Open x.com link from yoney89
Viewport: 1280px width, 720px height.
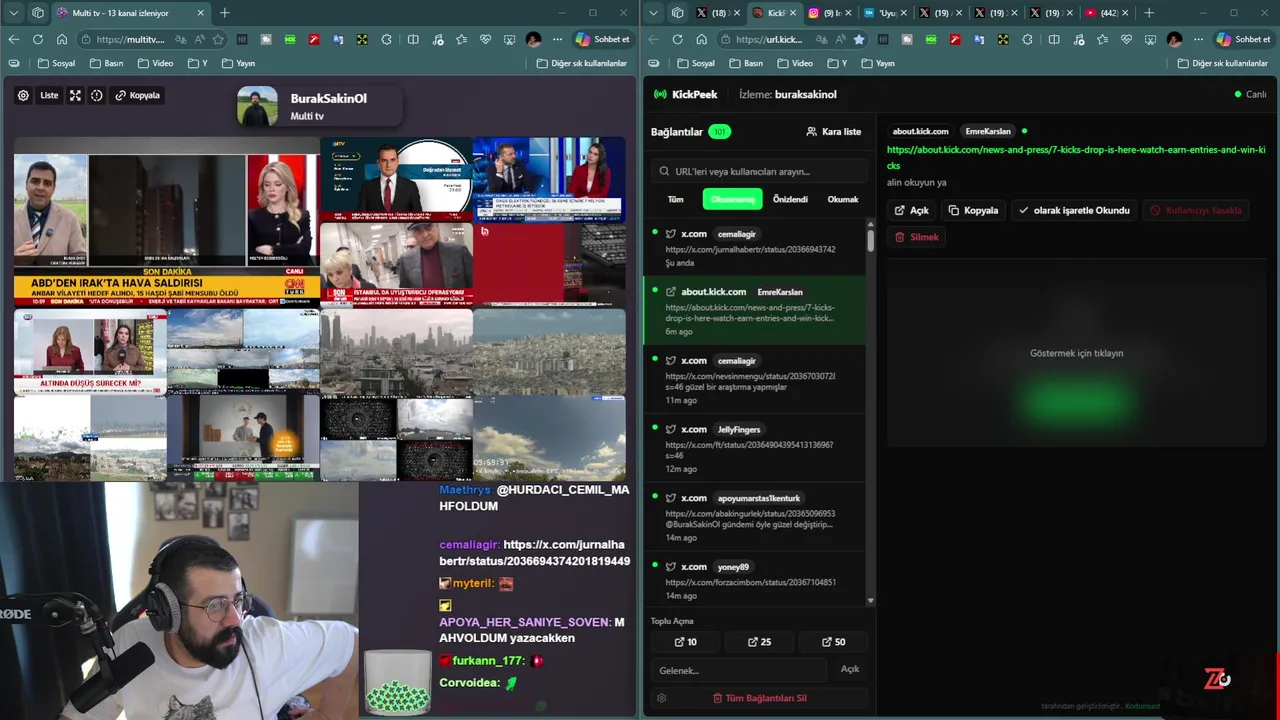(755, 580)
